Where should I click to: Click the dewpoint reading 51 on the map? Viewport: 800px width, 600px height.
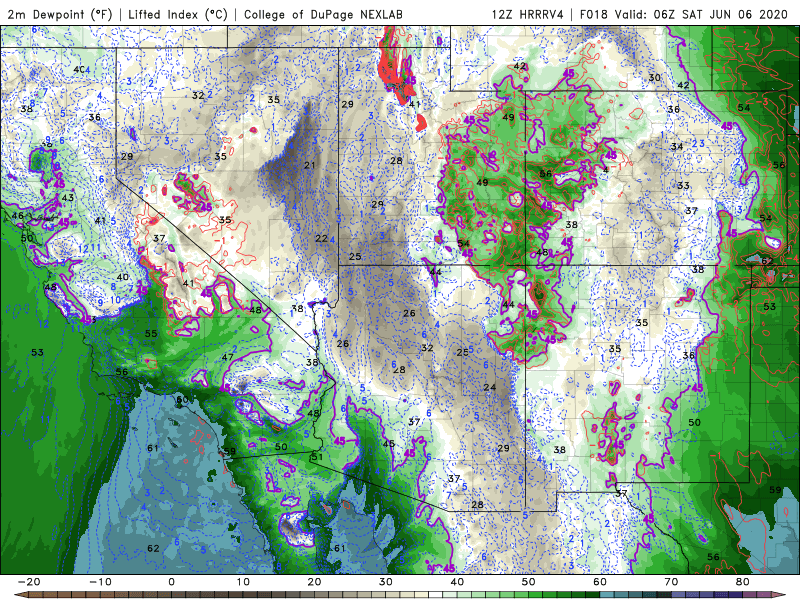317,456
